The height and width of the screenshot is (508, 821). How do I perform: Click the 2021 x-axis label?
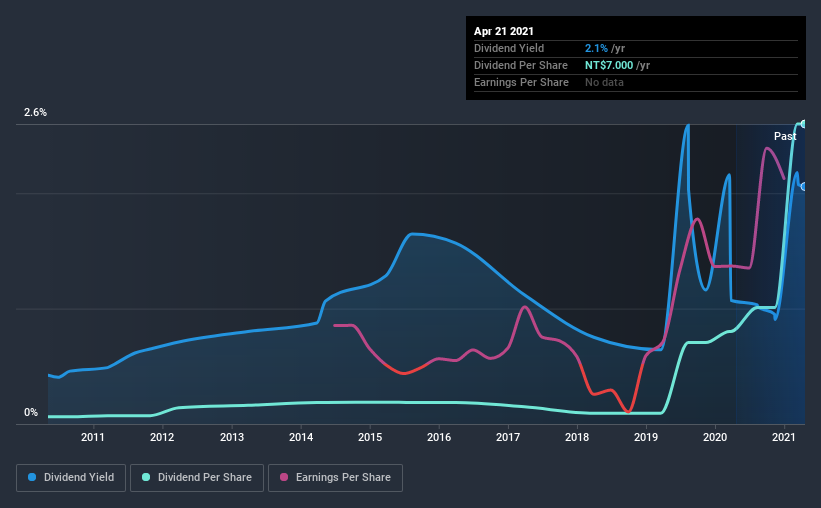click(x=784, y=437)
